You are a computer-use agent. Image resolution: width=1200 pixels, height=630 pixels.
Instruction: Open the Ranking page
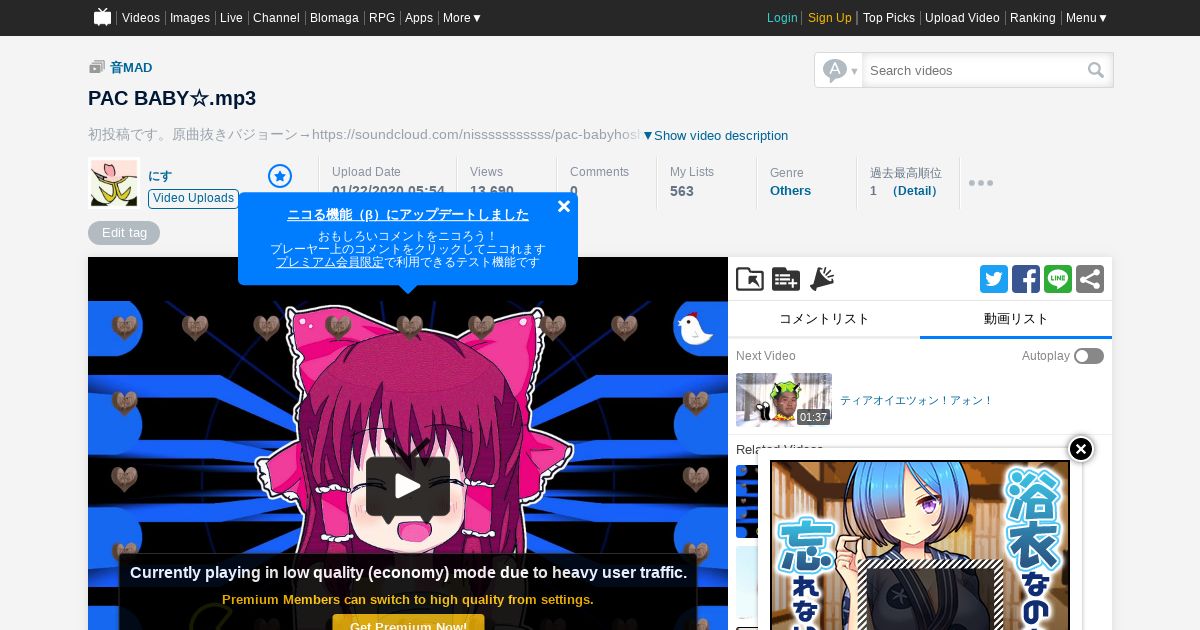point(1033,18)
